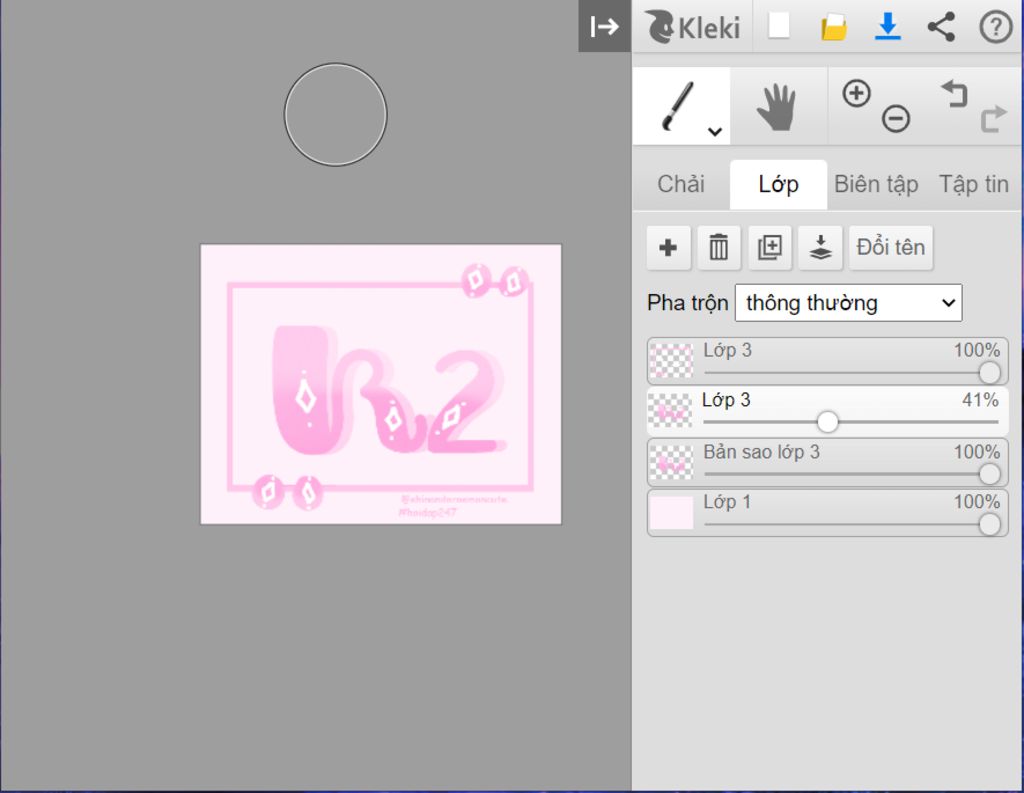Viewport: 1024px width, 793px height.
Task: Click the Đổi tên rename button
Action: [891, 248]
